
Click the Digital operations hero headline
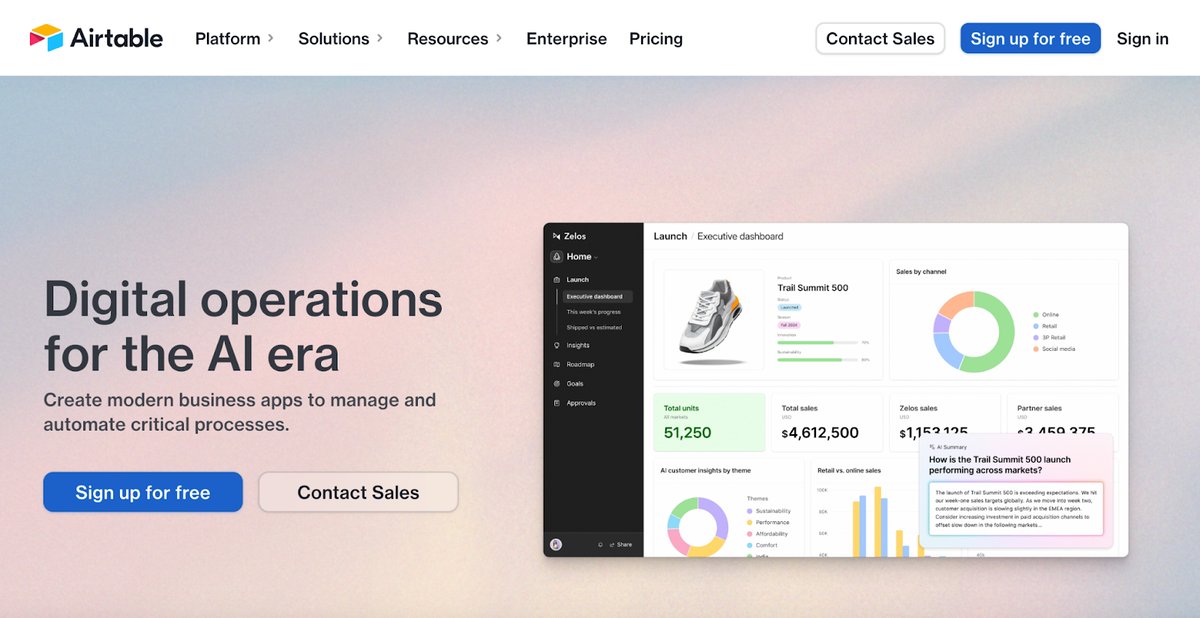click(x=243, y=326)
